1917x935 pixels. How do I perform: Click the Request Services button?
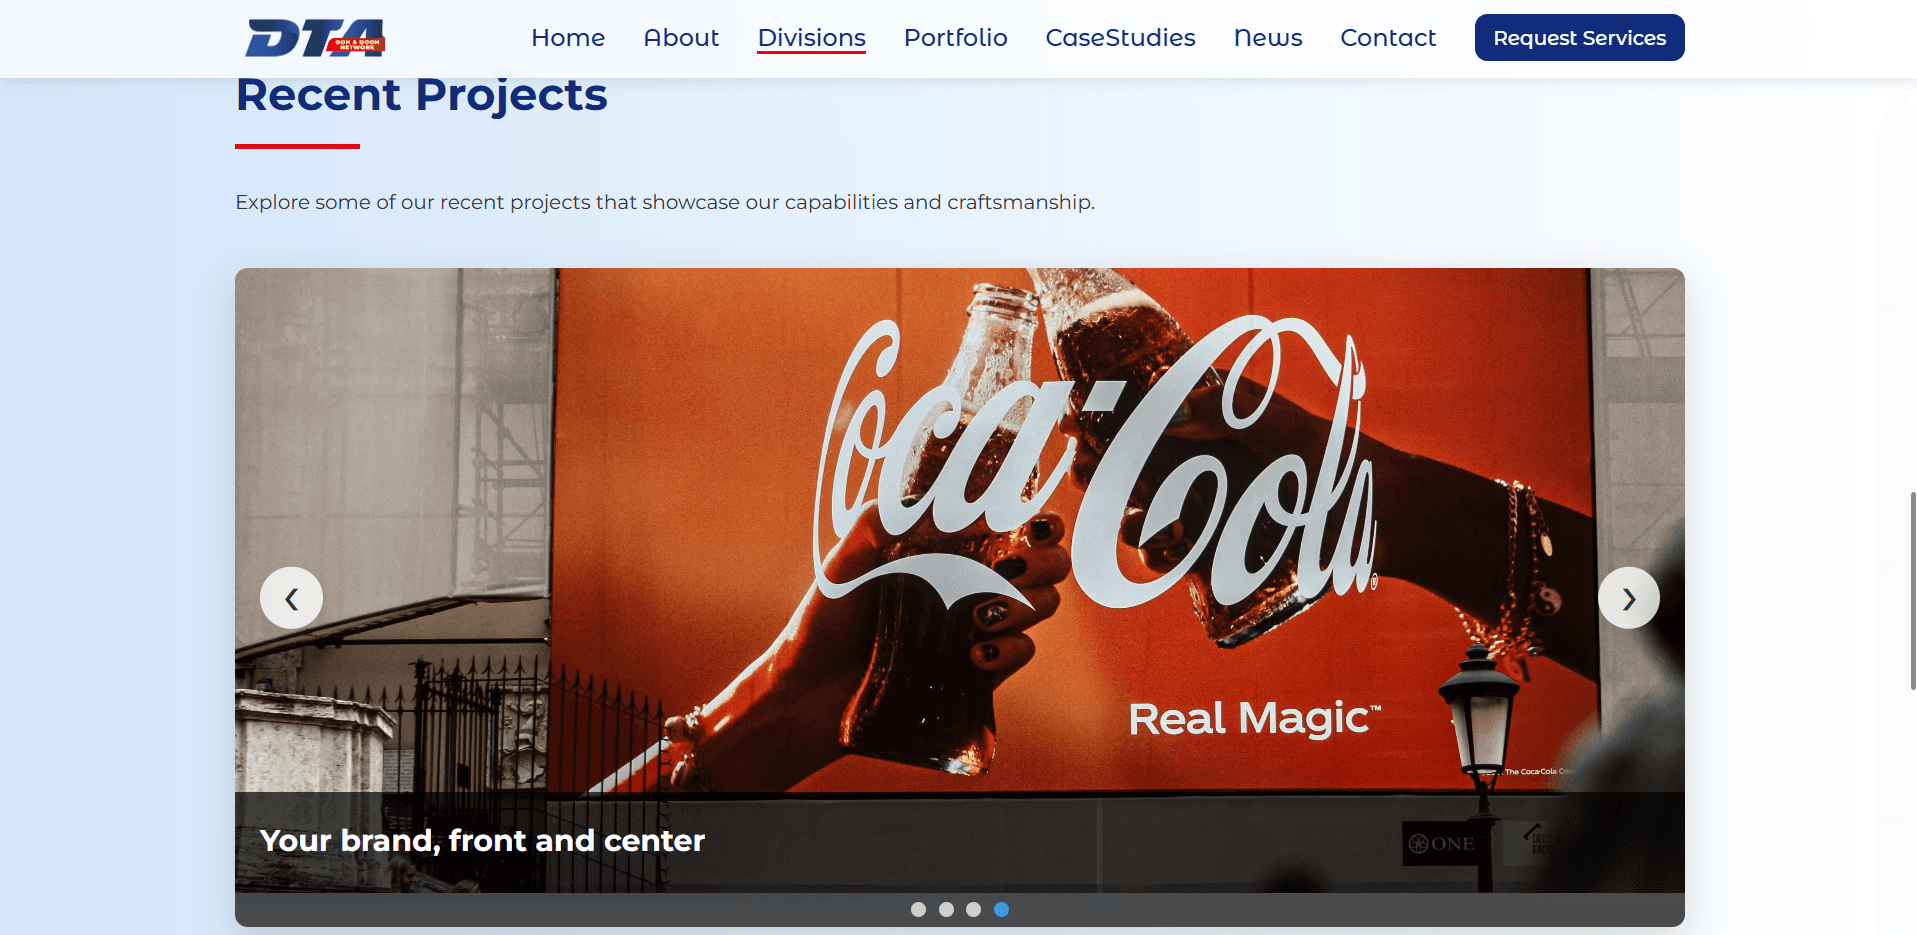click(1579, 38)
